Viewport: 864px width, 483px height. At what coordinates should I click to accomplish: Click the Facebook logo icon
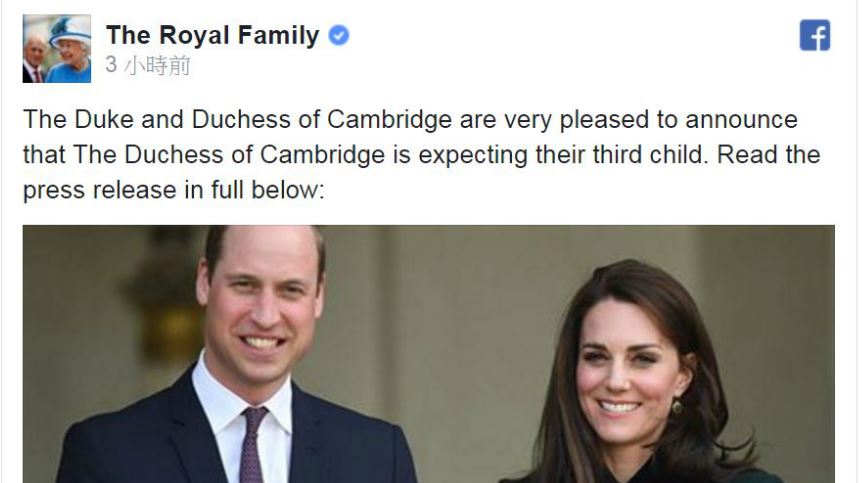(x=815, y=36)
